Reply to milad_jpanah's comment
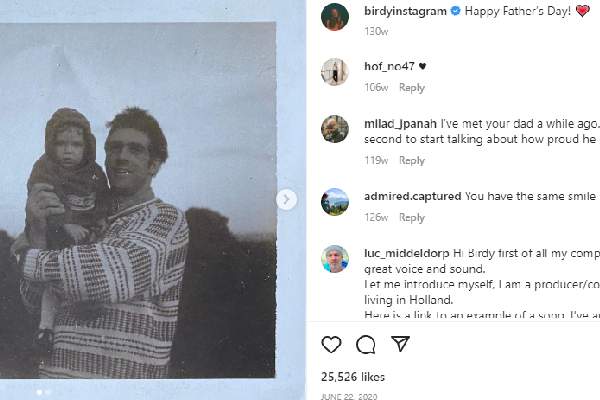Viewport: 600px width, 400px height. 412,161
